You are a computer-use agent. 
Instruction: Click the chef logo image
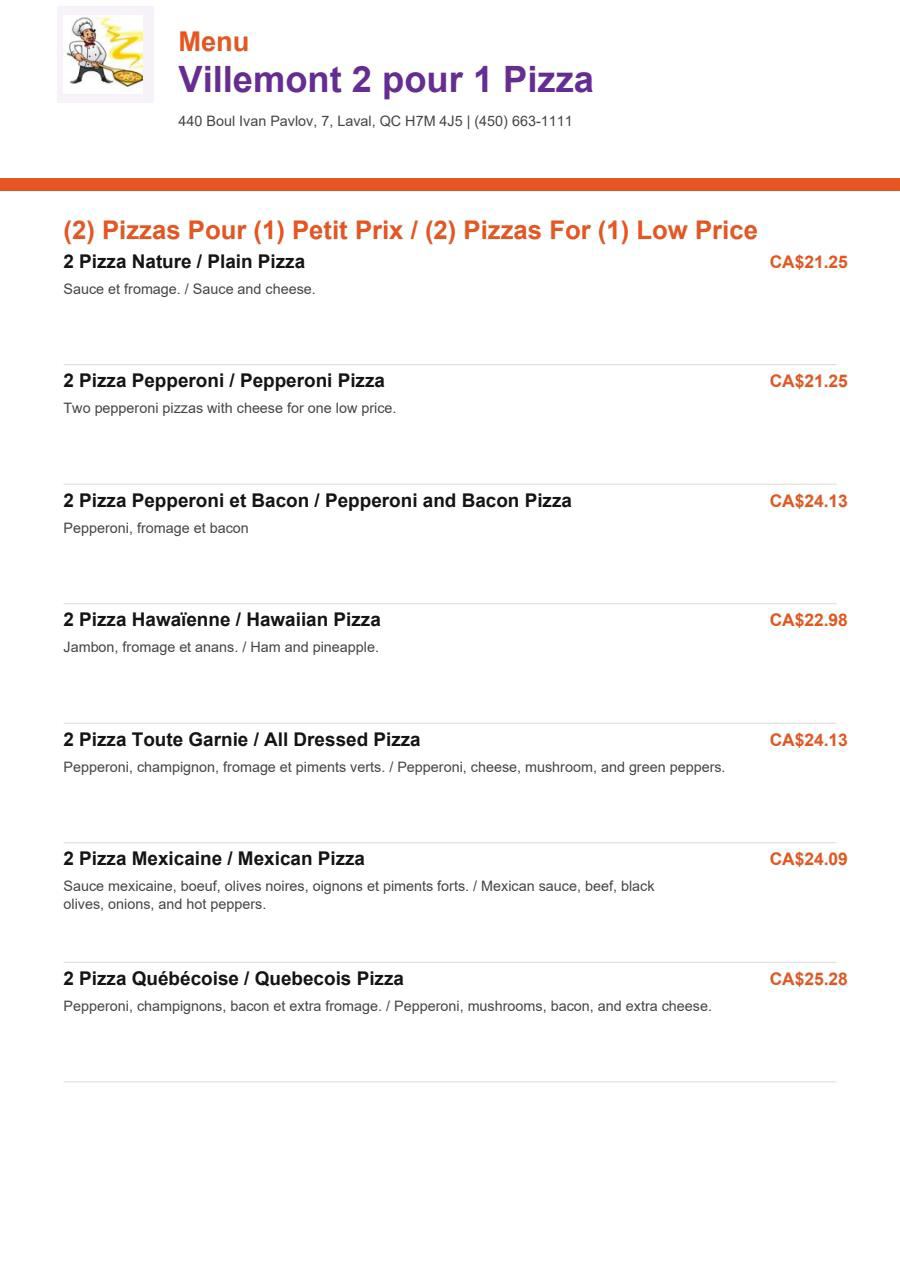[x=105, y=54]
